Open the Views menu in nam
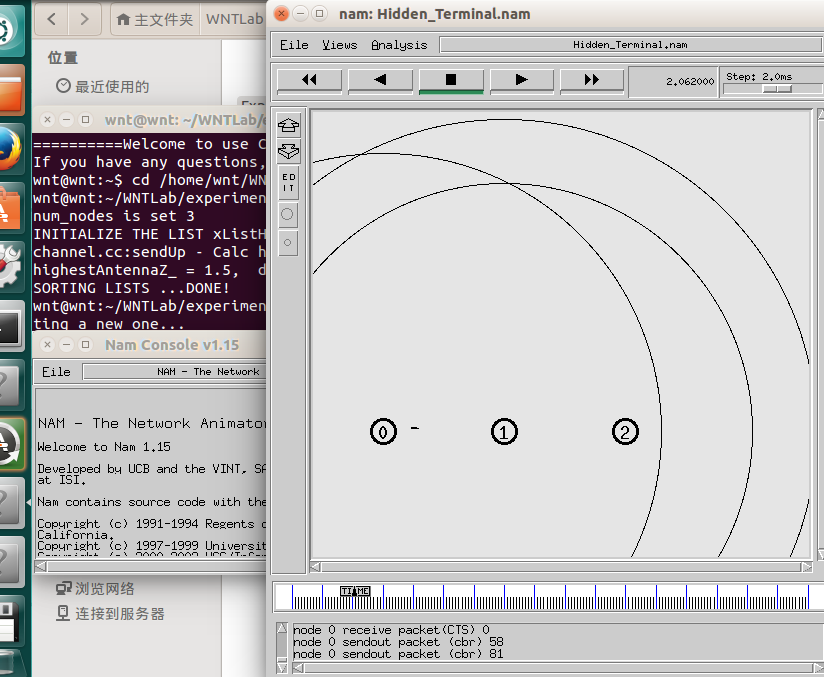The image size is (824, 677). [x=339, y=45]
